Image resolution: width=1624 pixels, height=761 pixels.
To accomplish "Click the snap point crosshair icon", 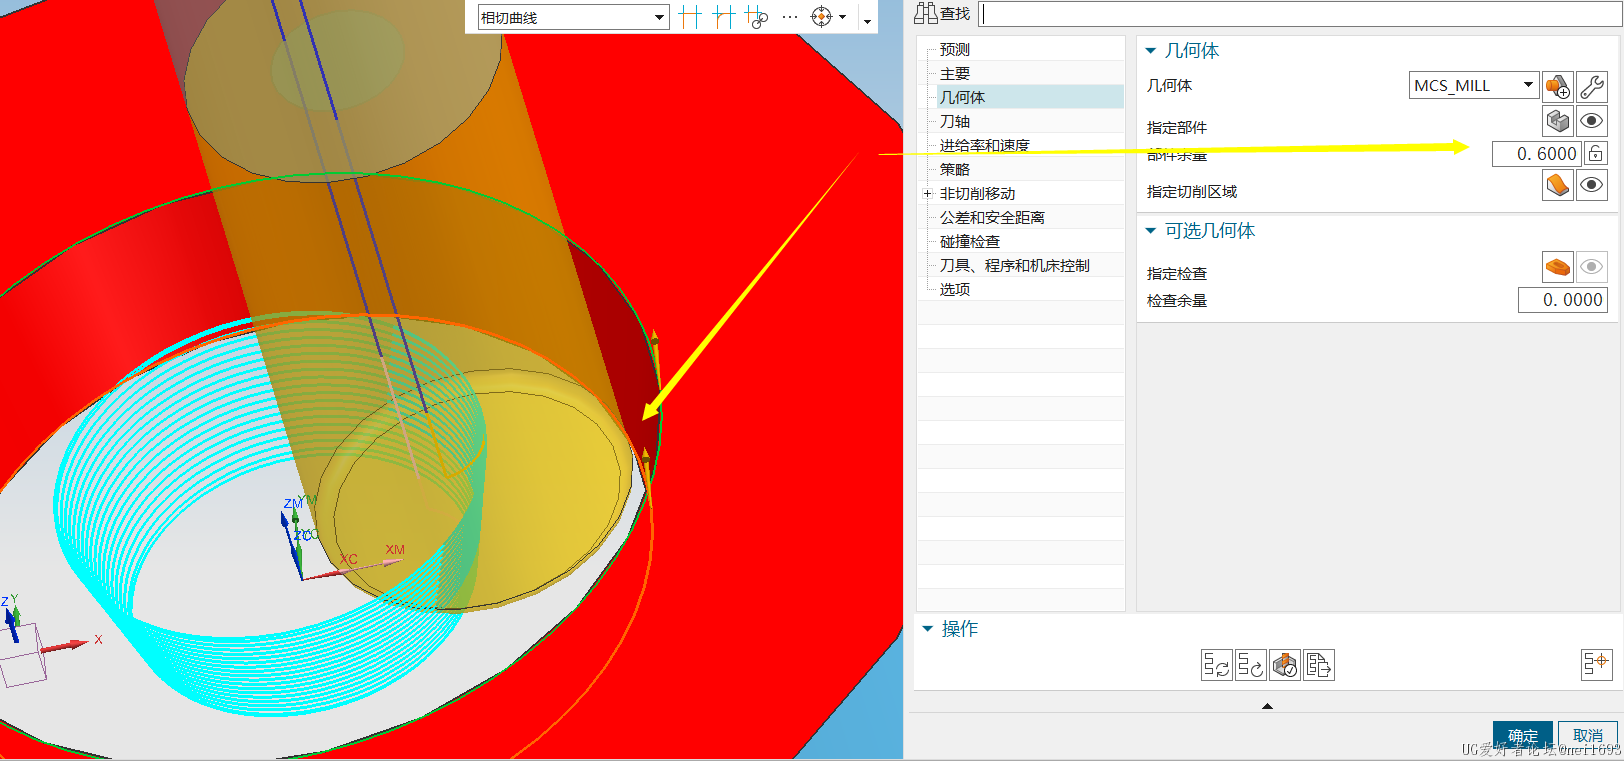I will click(x=821, y=17).
